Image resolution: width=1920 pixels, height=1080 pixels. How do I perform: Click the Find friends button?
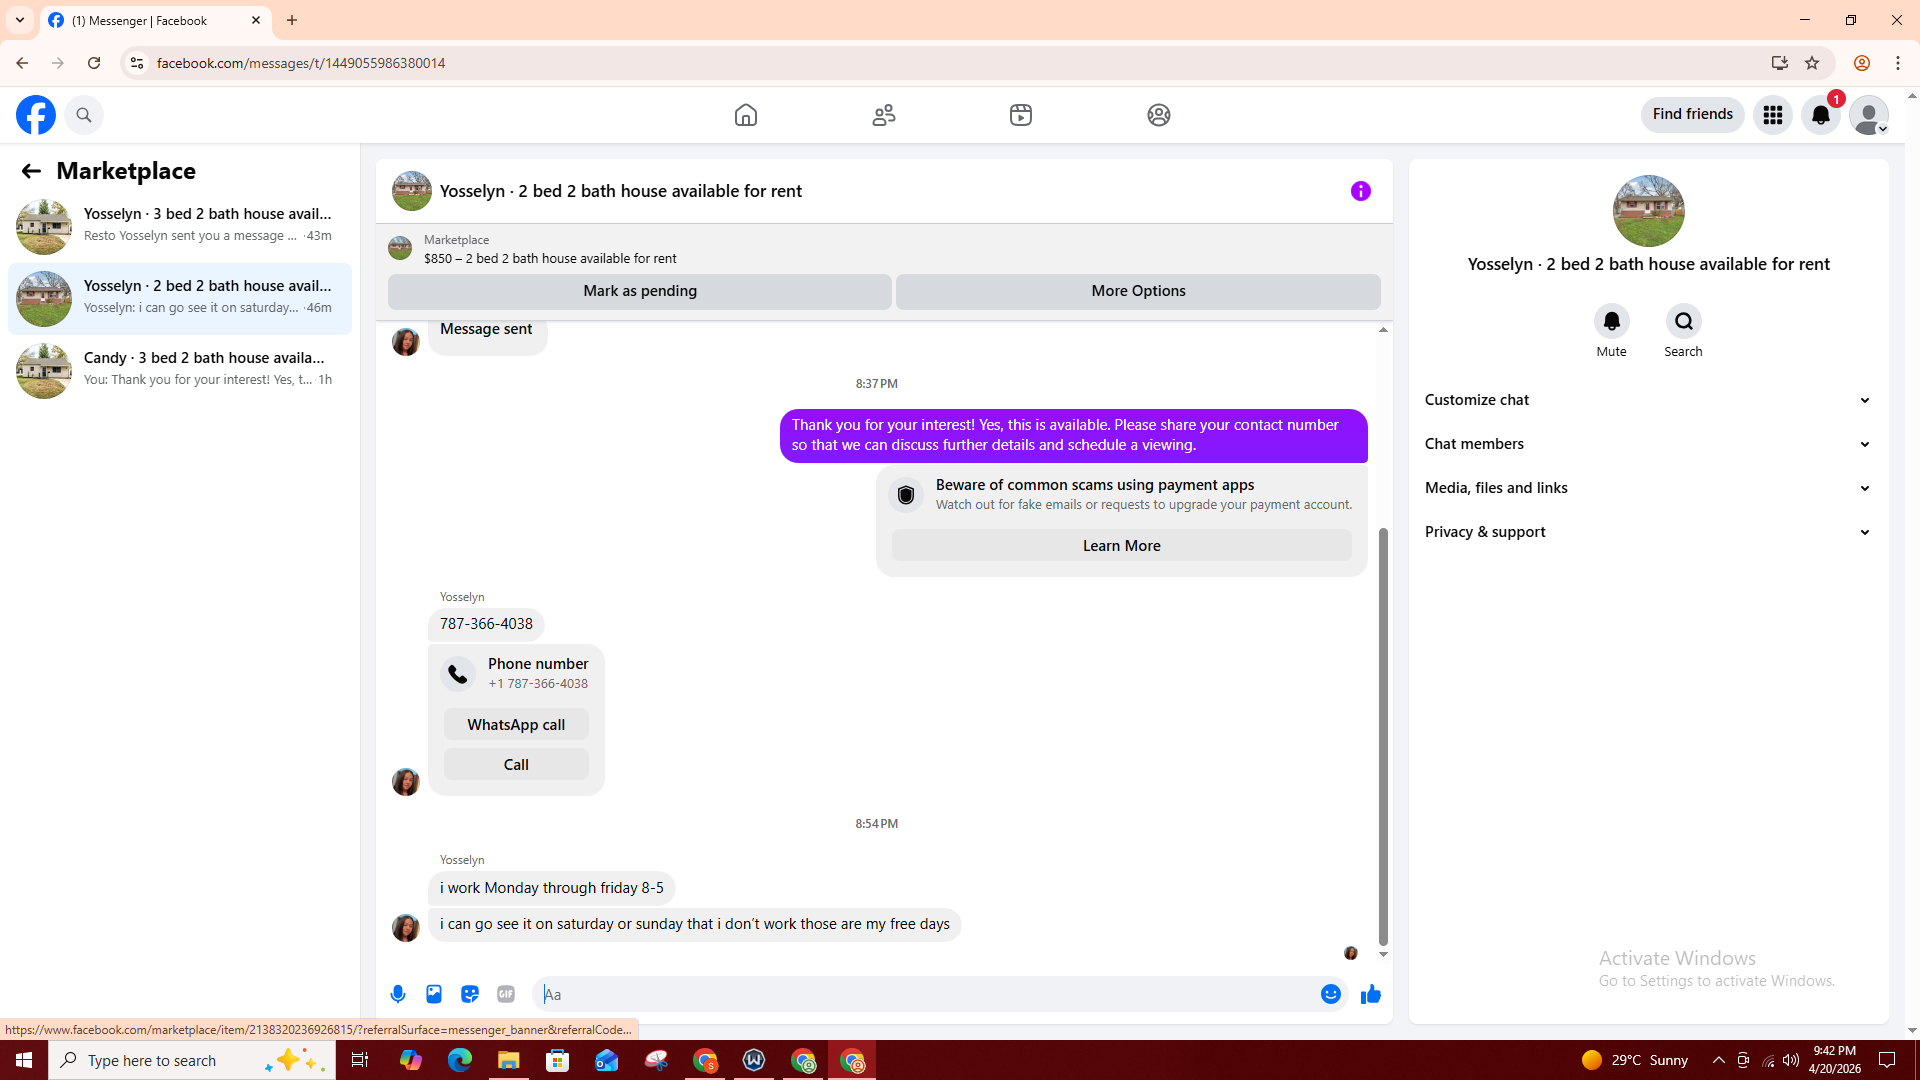click(1692, 114)
